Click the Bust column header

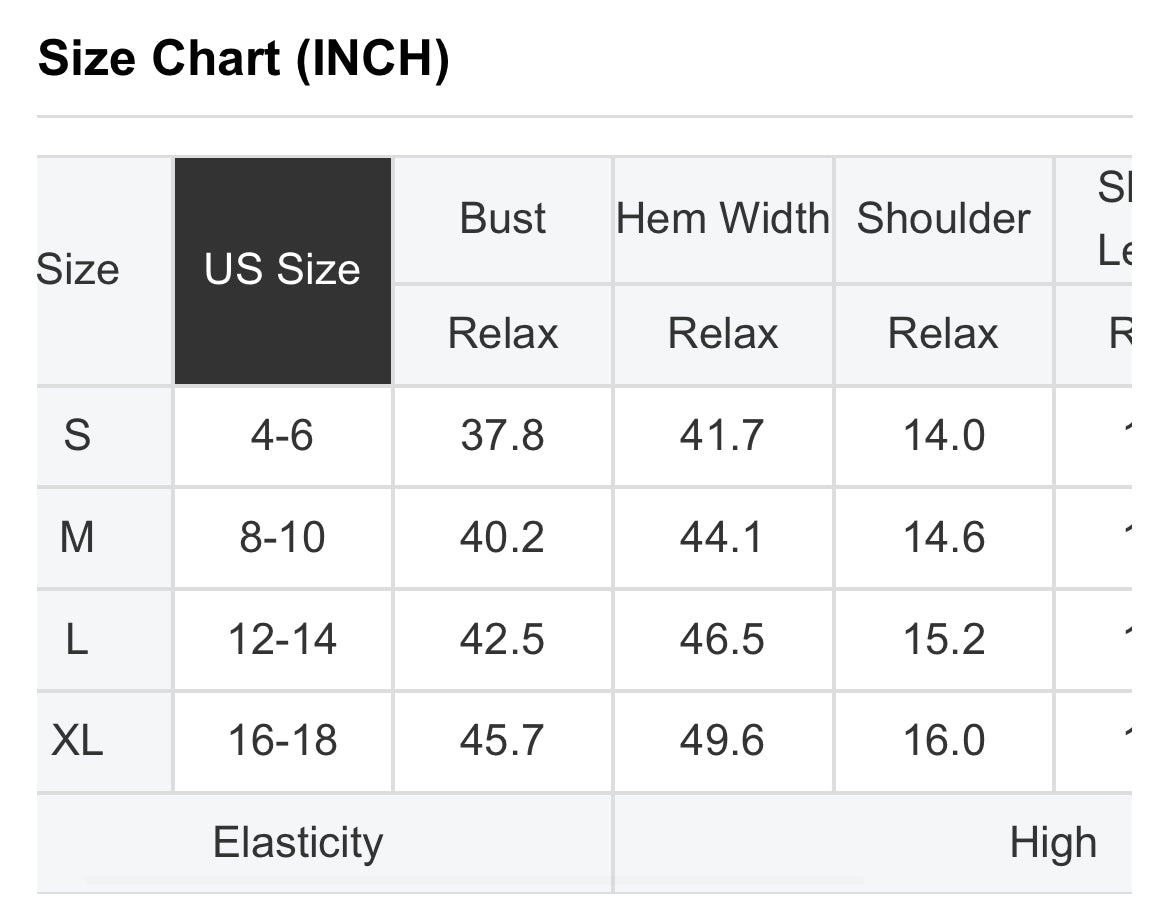point(502,219)
